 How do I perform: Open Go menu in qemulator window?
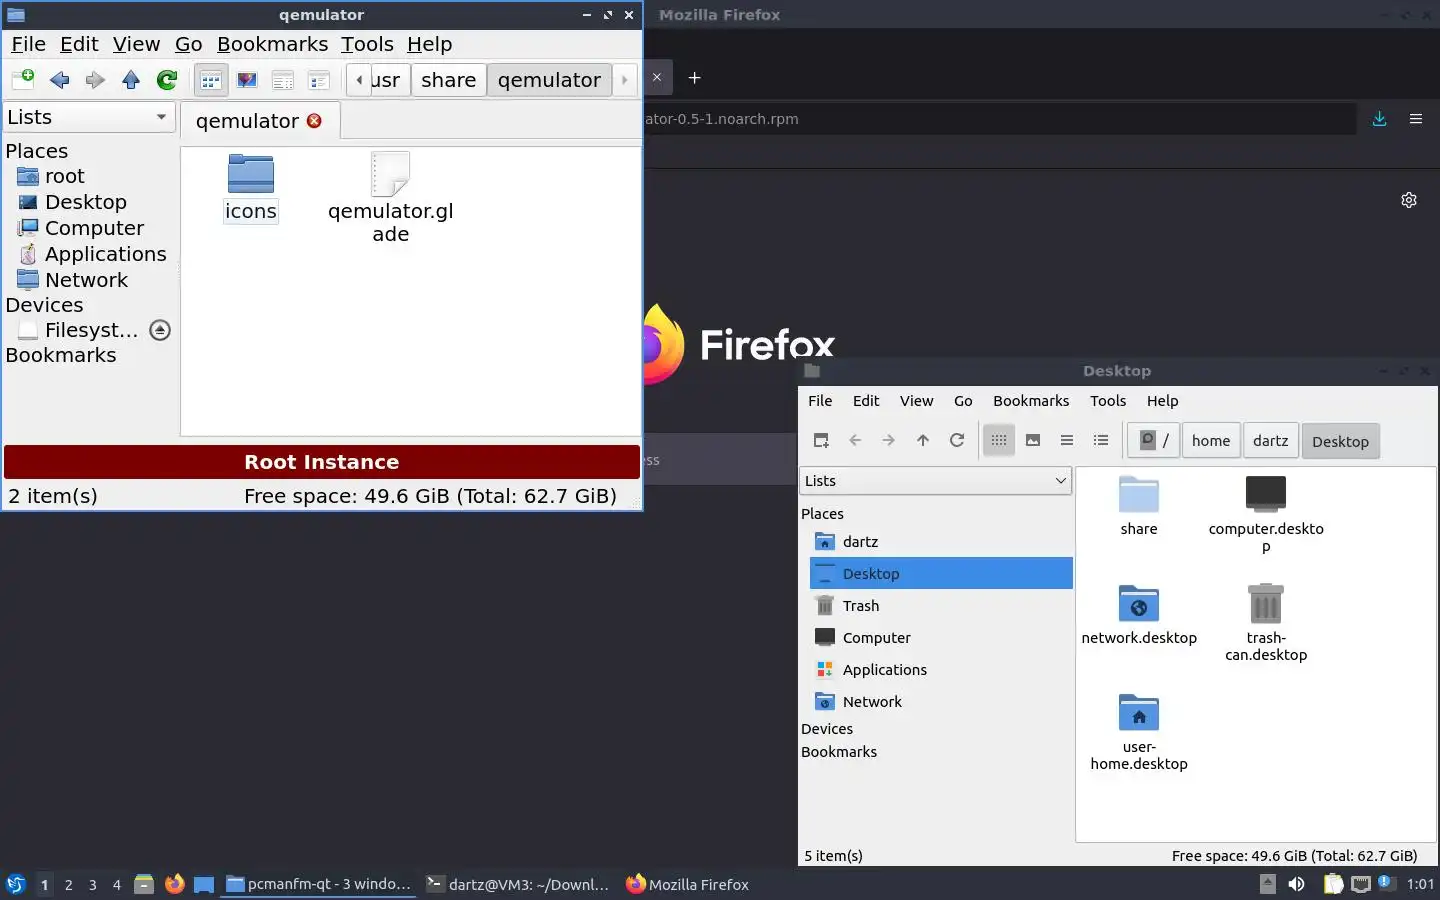click(x=188, y=44)
